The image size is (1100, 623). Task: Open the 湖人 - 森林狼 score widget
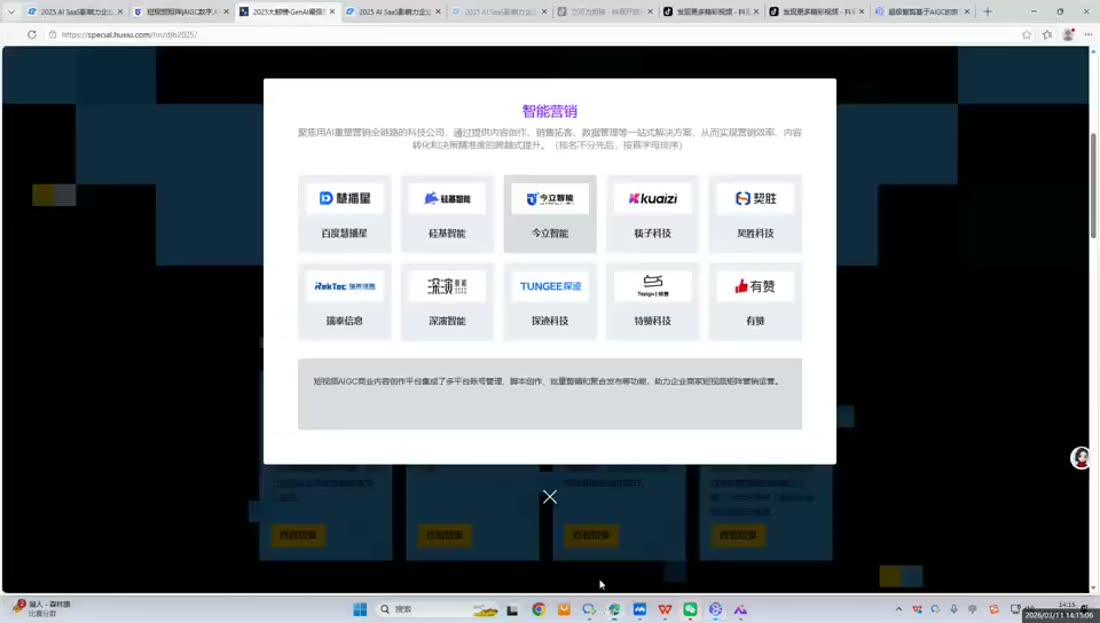point(42,608)
